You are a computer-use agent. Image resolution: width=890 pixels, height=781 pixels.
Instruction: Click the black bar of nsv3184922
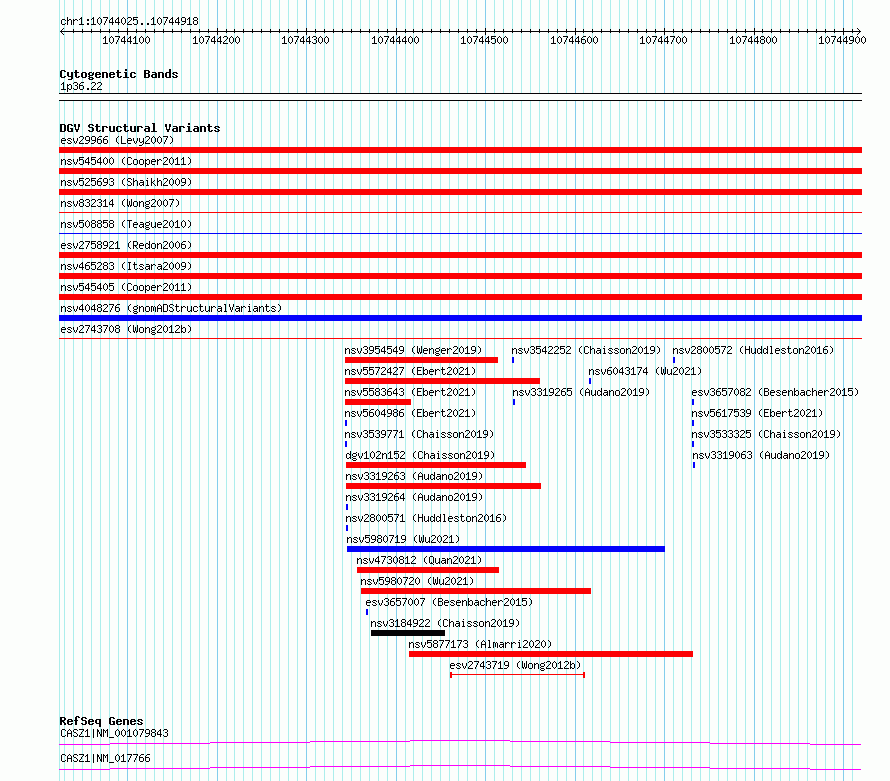point(408,633)
